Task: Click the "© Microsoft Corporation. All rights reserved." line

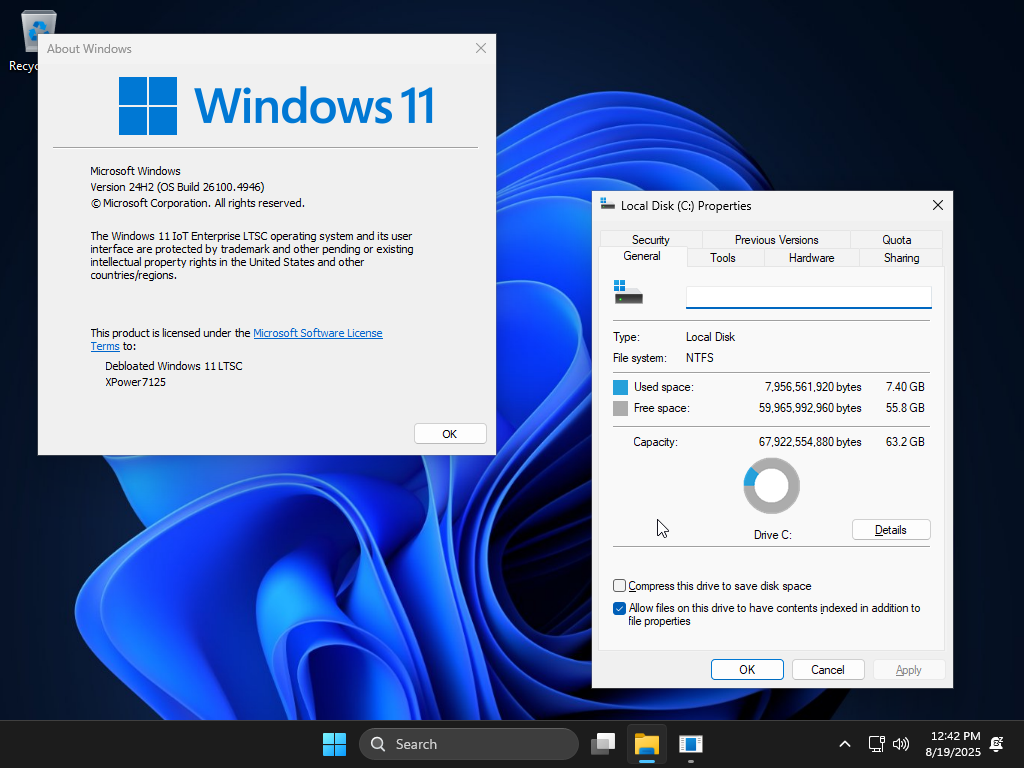Action: tap(198, 203)
